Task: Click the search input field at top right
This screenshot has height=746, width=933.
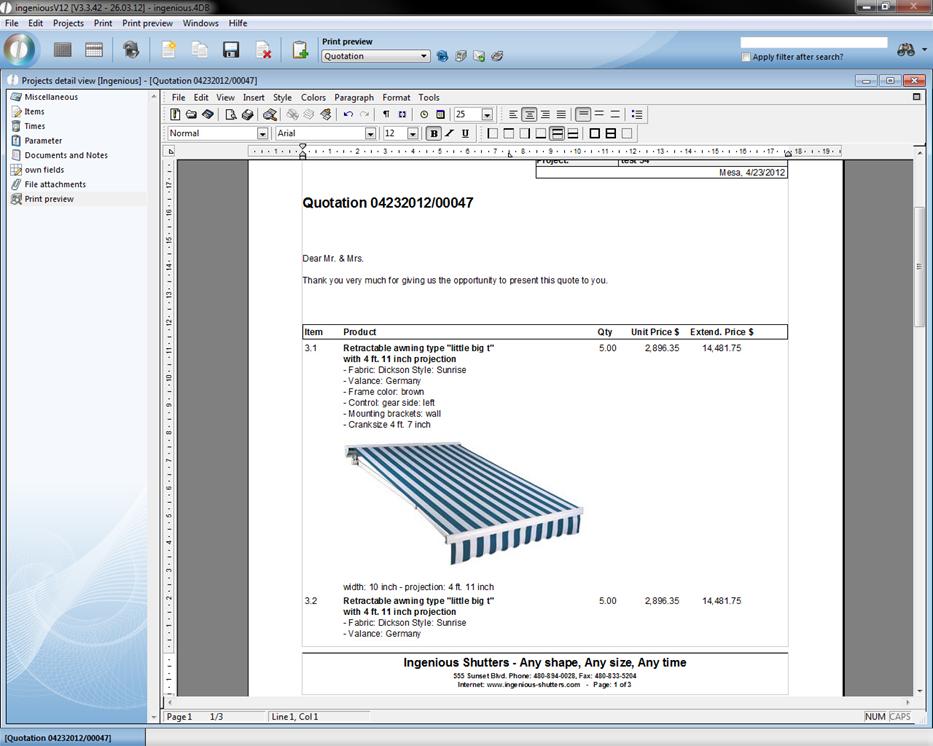Action: (x=813, y=43)
